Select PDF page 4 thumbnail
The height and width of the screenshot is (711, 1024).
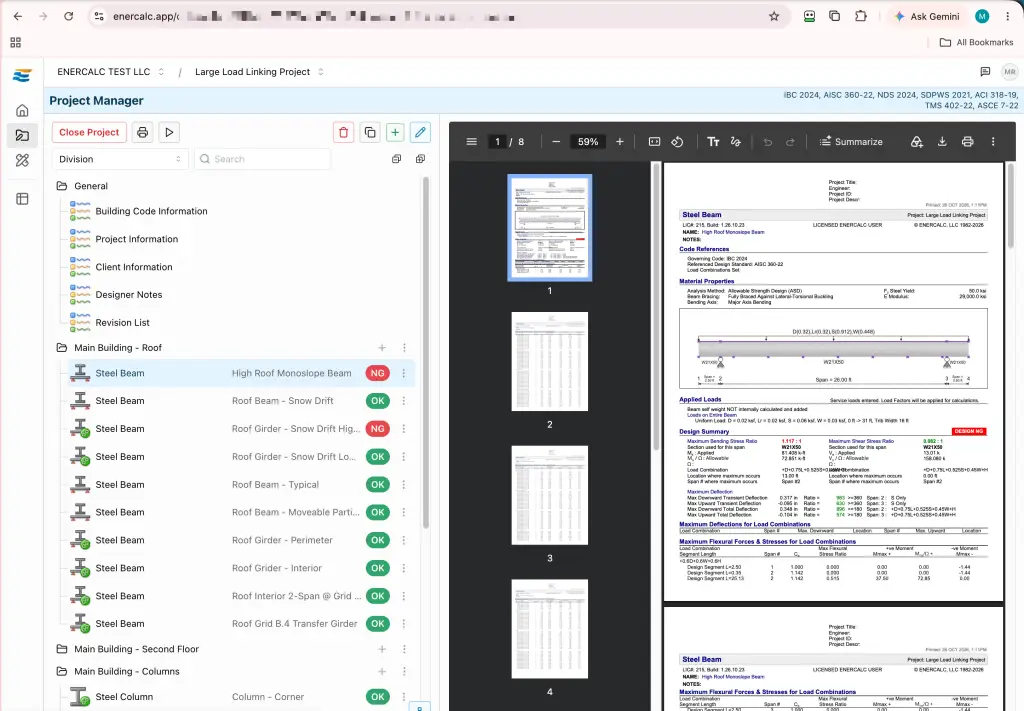coord(549,629)
